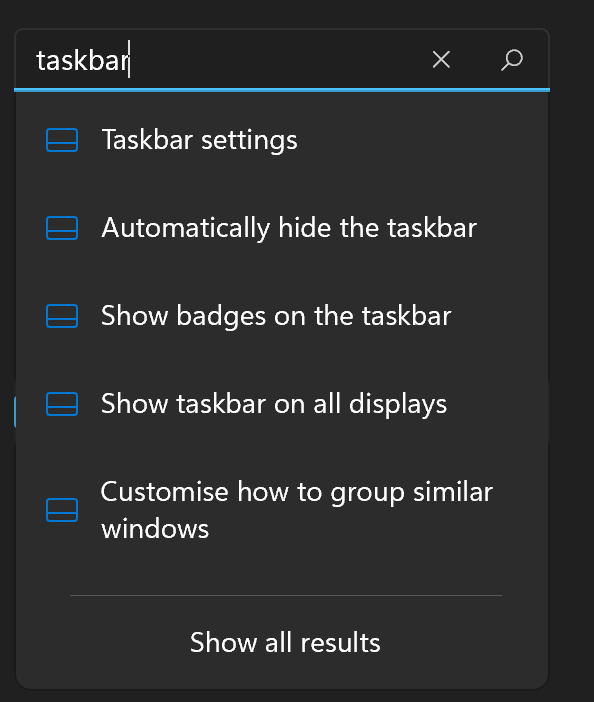
Task: Place the cursor after the typed word taskbar
Action: (x=130, y=60)
